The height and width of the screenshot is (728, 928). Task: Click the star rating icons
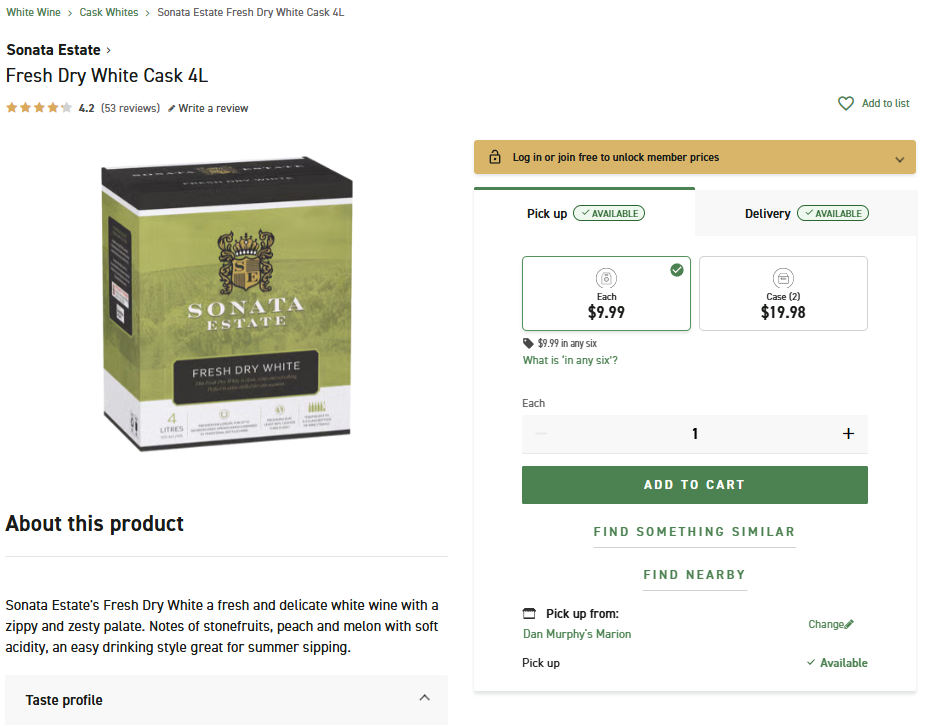(x=39, y=108)
